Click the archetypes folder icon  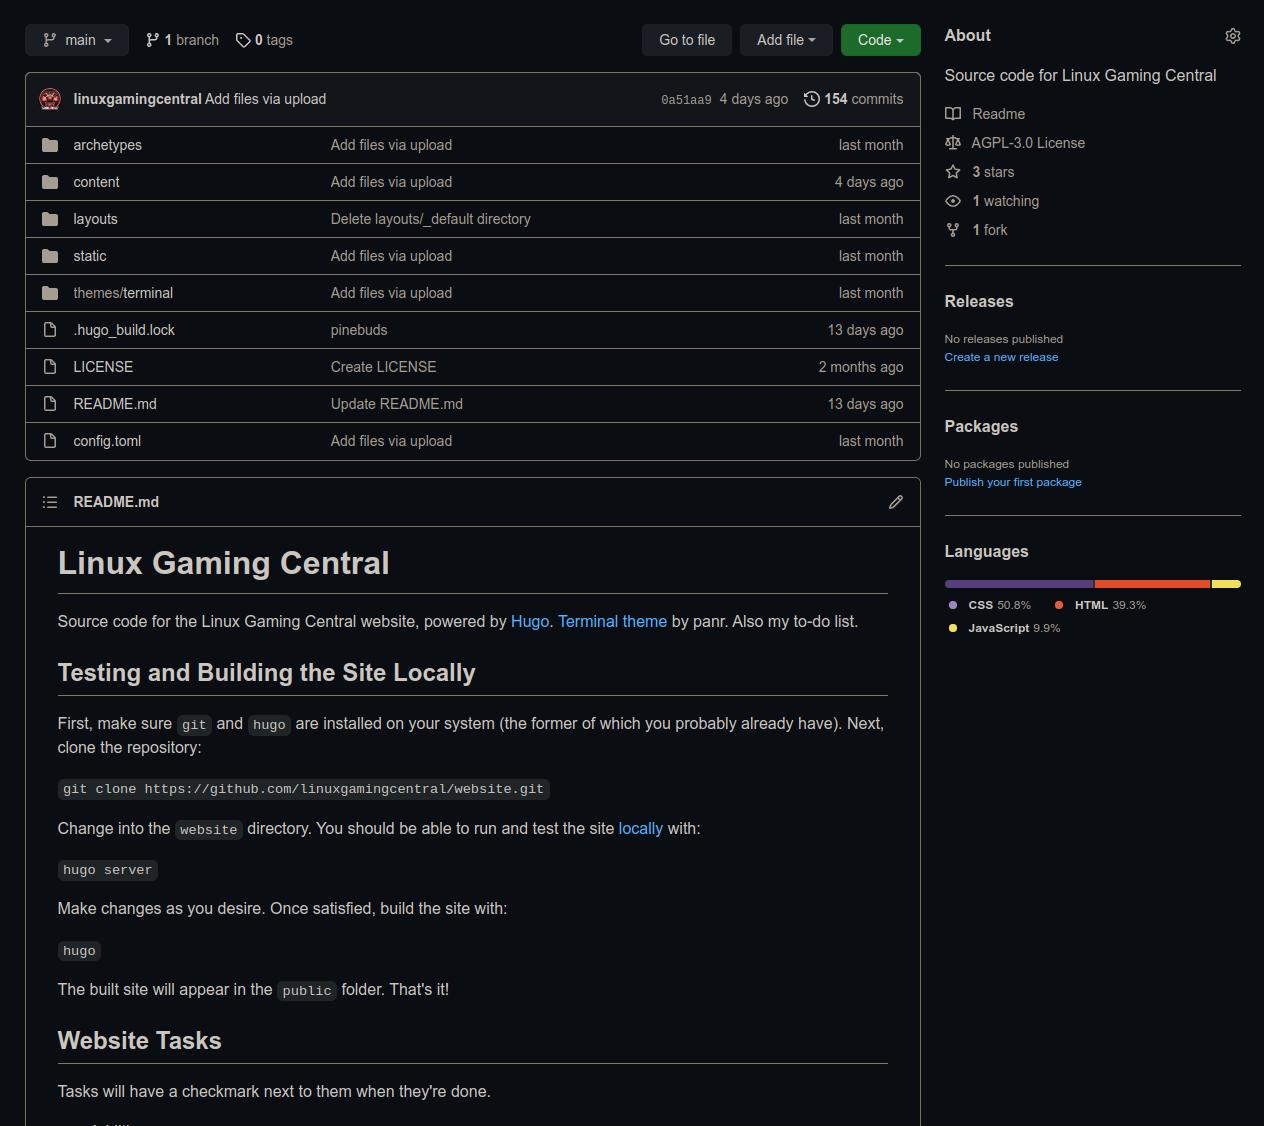[50, 145]
